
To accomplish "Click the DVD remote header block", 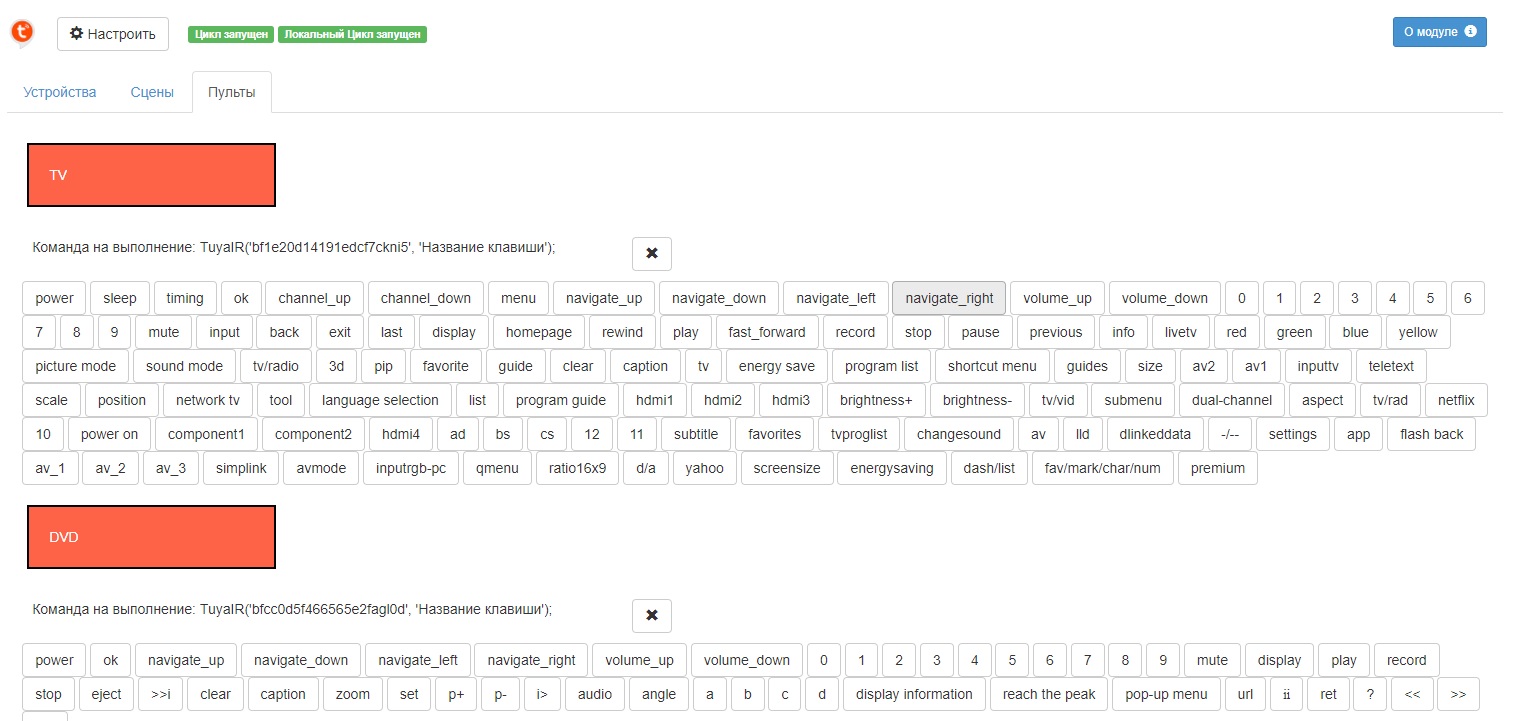I will 151,537.
